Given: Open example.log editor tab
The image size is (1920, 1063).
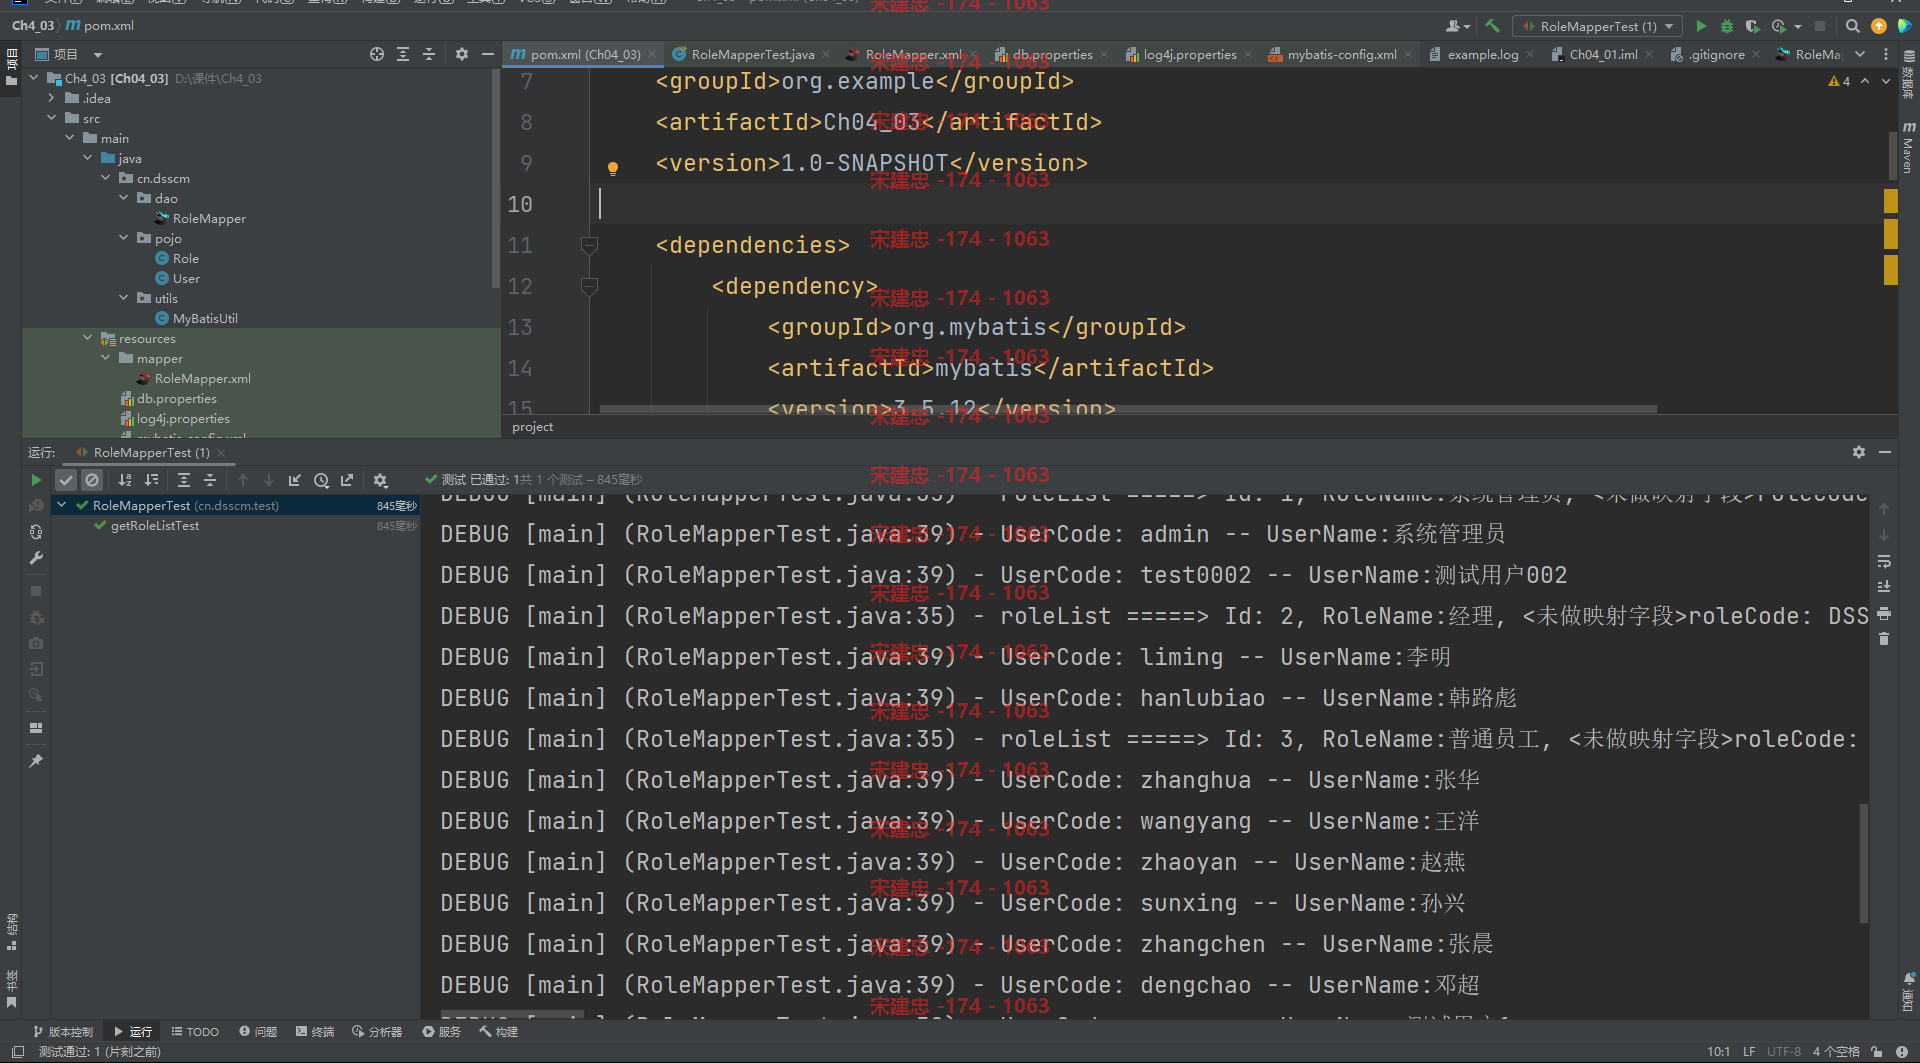Looking at the screenshot, I should pyautogui.click(x=1482, y=54).
